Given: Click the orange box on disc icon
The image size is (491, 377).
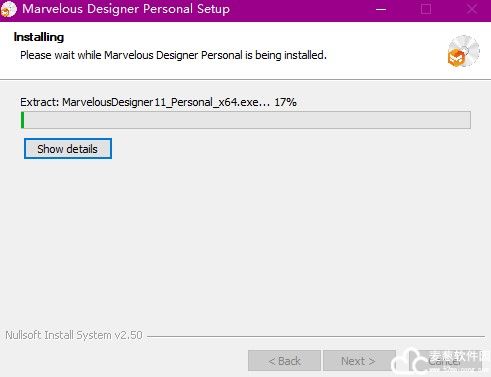Looking at the screenshot, I should (x=456, y=58).
